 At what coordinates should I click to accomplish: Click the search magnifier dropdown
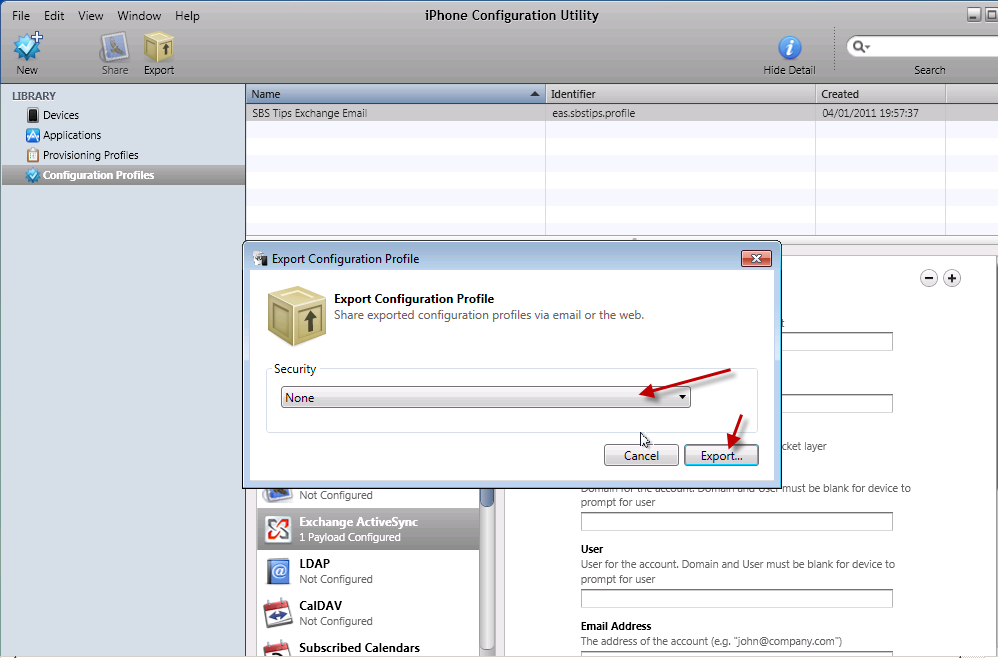pyautogui.click(x=860, y=47)
